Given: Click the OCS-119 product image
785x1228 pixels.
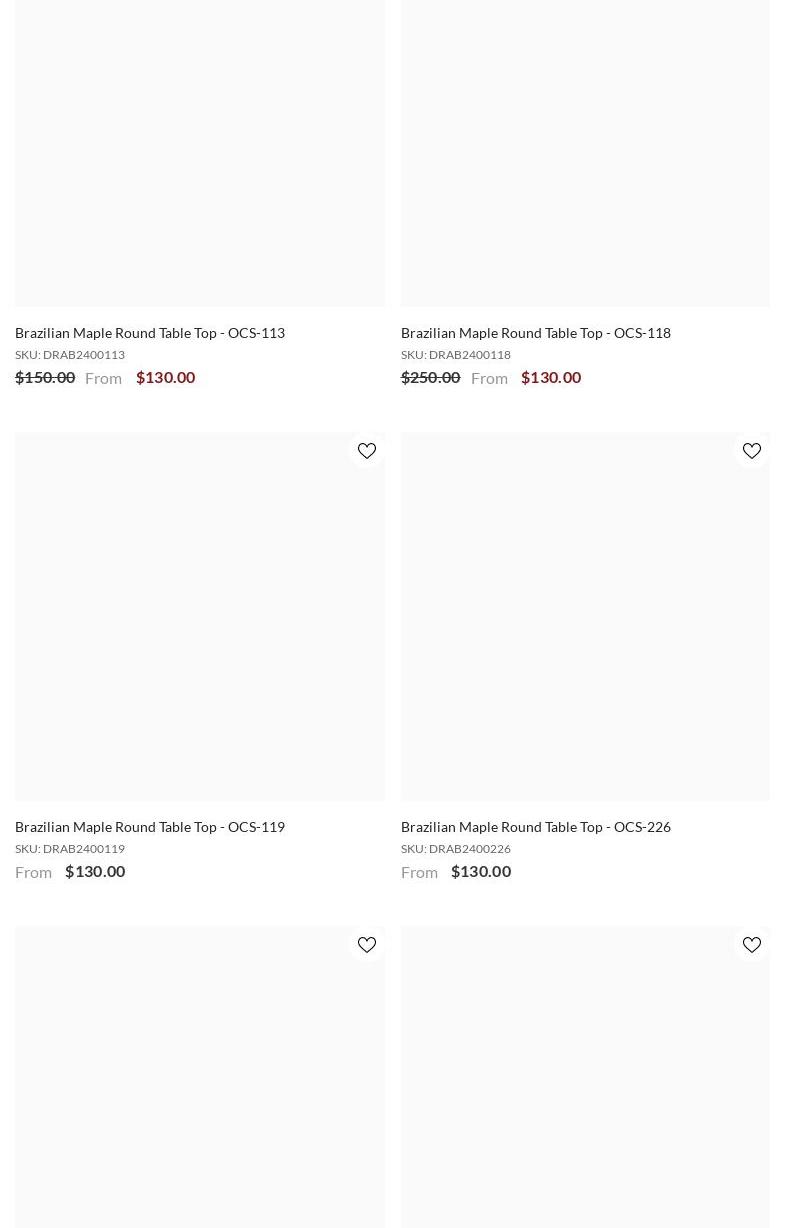Looking at the screenshot, I should [199, 616].
